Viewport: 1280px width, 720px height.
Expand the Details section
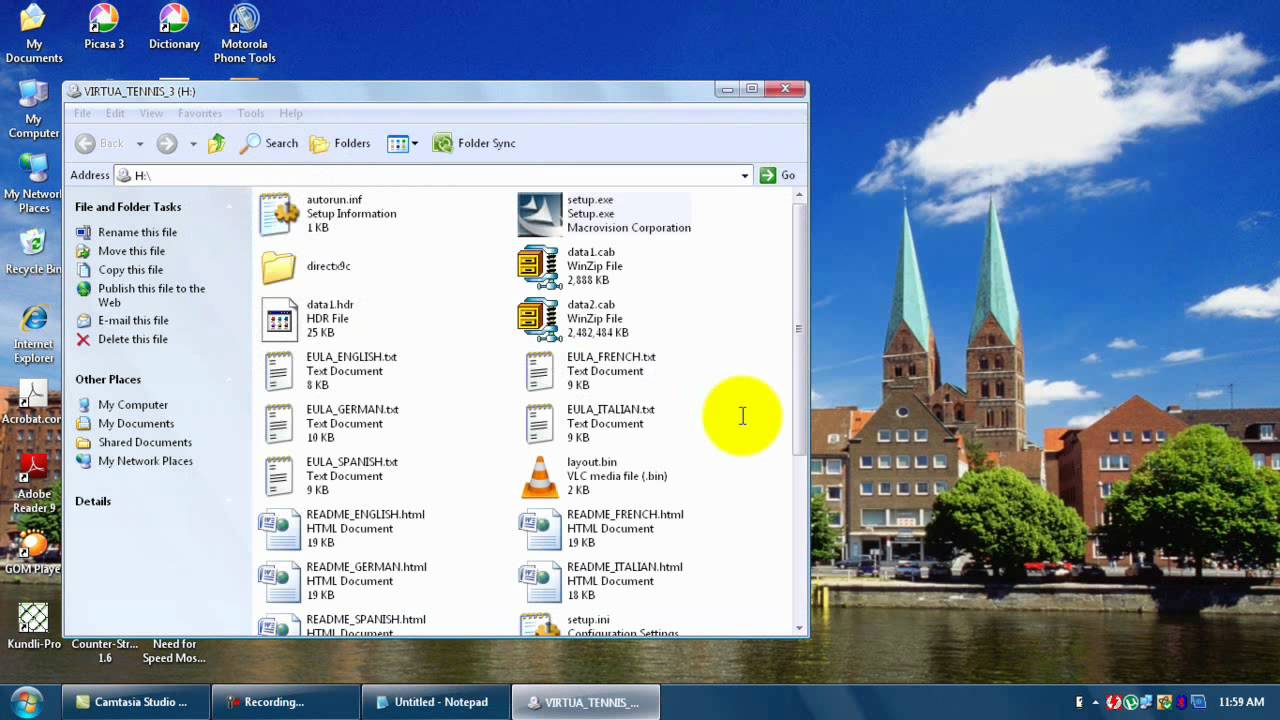pyautogui.click(x=228, y=501)
